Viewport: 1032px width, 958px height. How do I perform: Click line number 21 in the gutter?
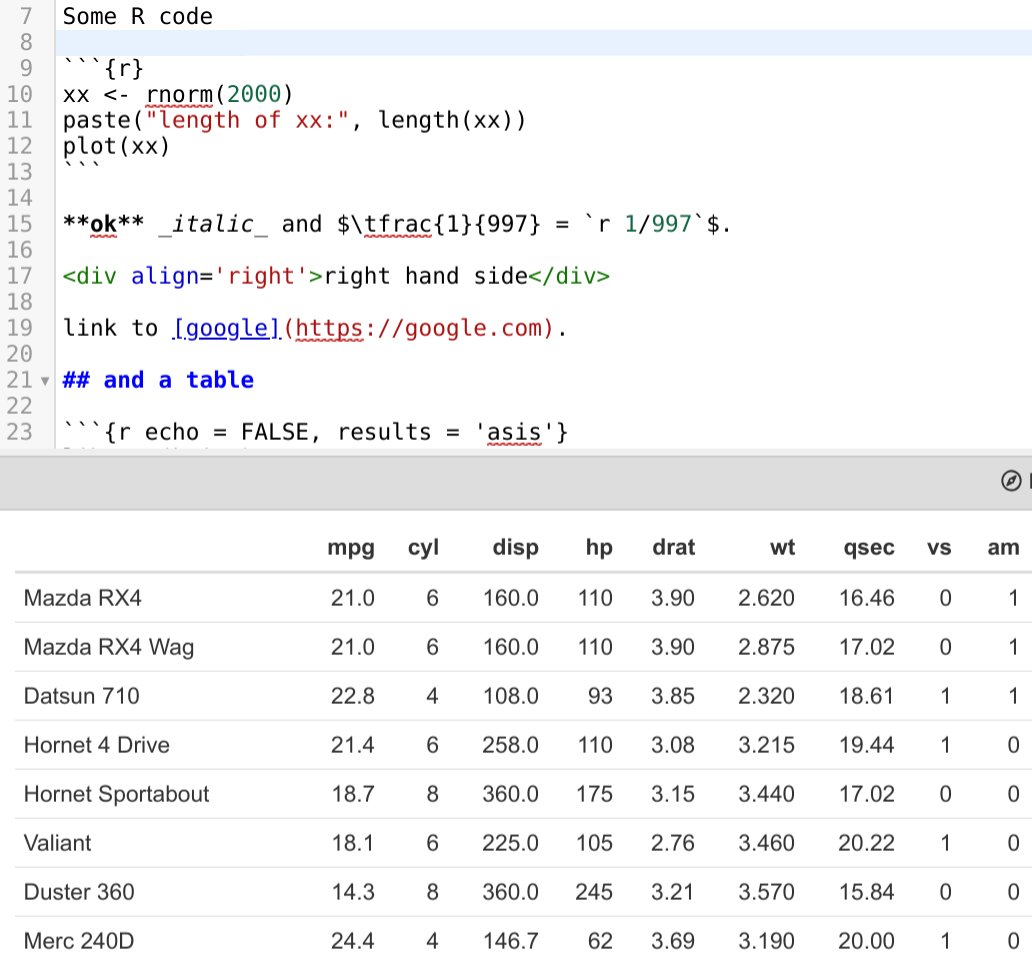coord(20,380)
